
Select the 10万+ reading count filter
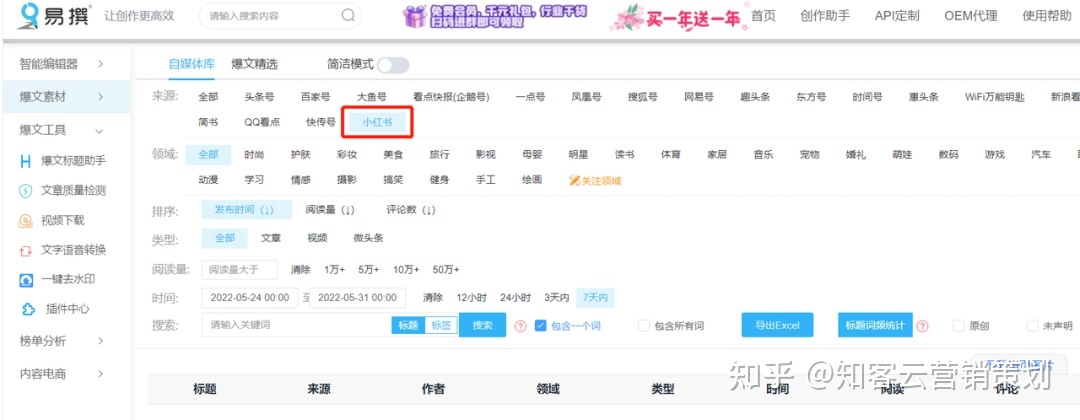(x=407, y=270)
